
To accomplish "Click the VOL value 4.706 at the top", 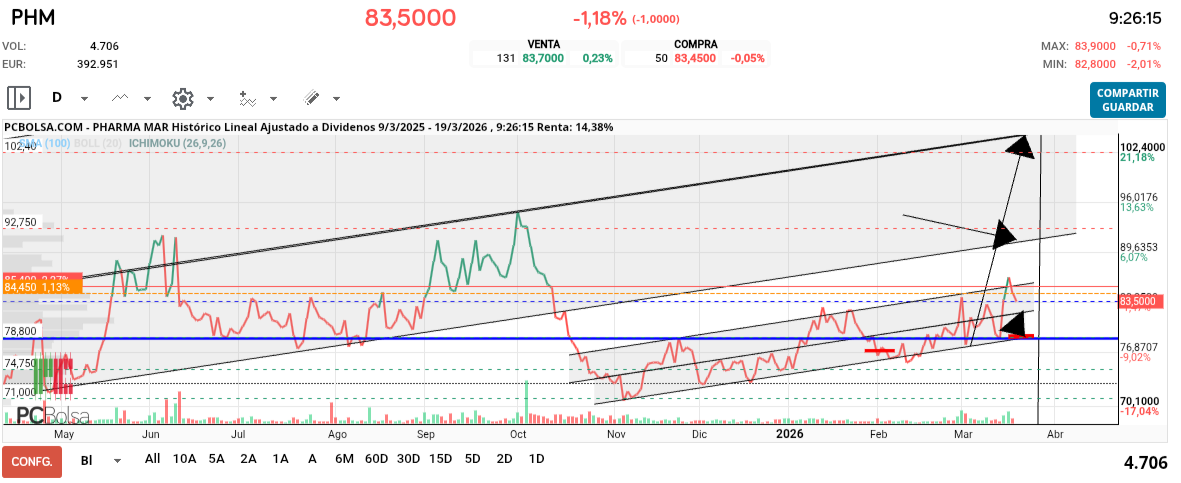I will 104,46.
